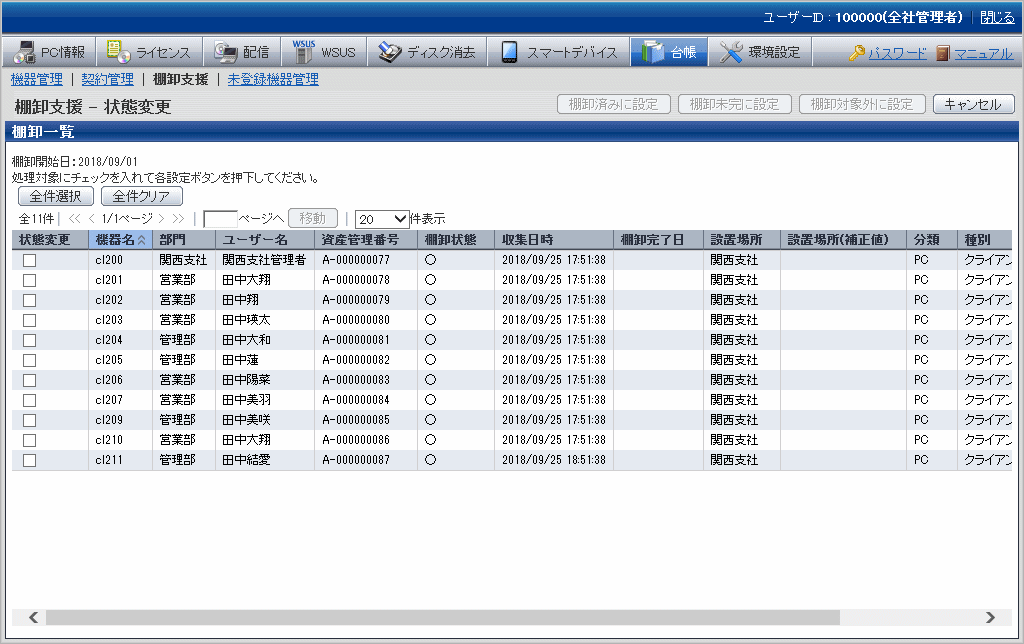Open the ディスク消去 disk erase icon
Screen dimensions: 1024x644
click(390, 52)
